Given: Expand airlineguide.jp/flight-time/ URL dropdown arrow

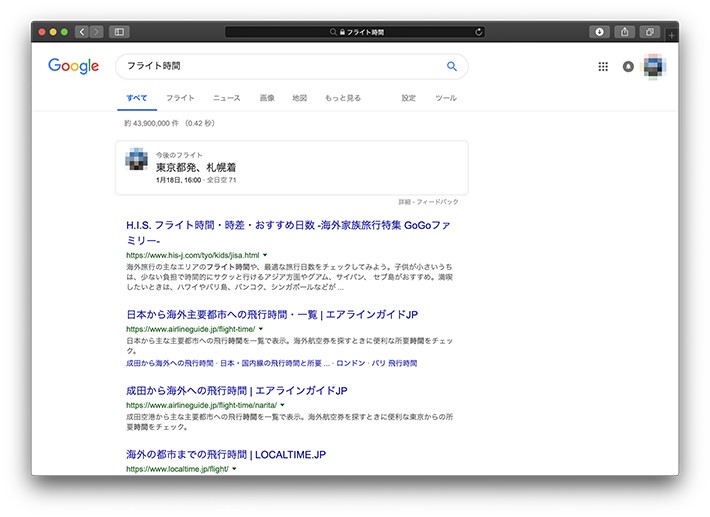Looking at the screenshot, I should tap(261, 329).
